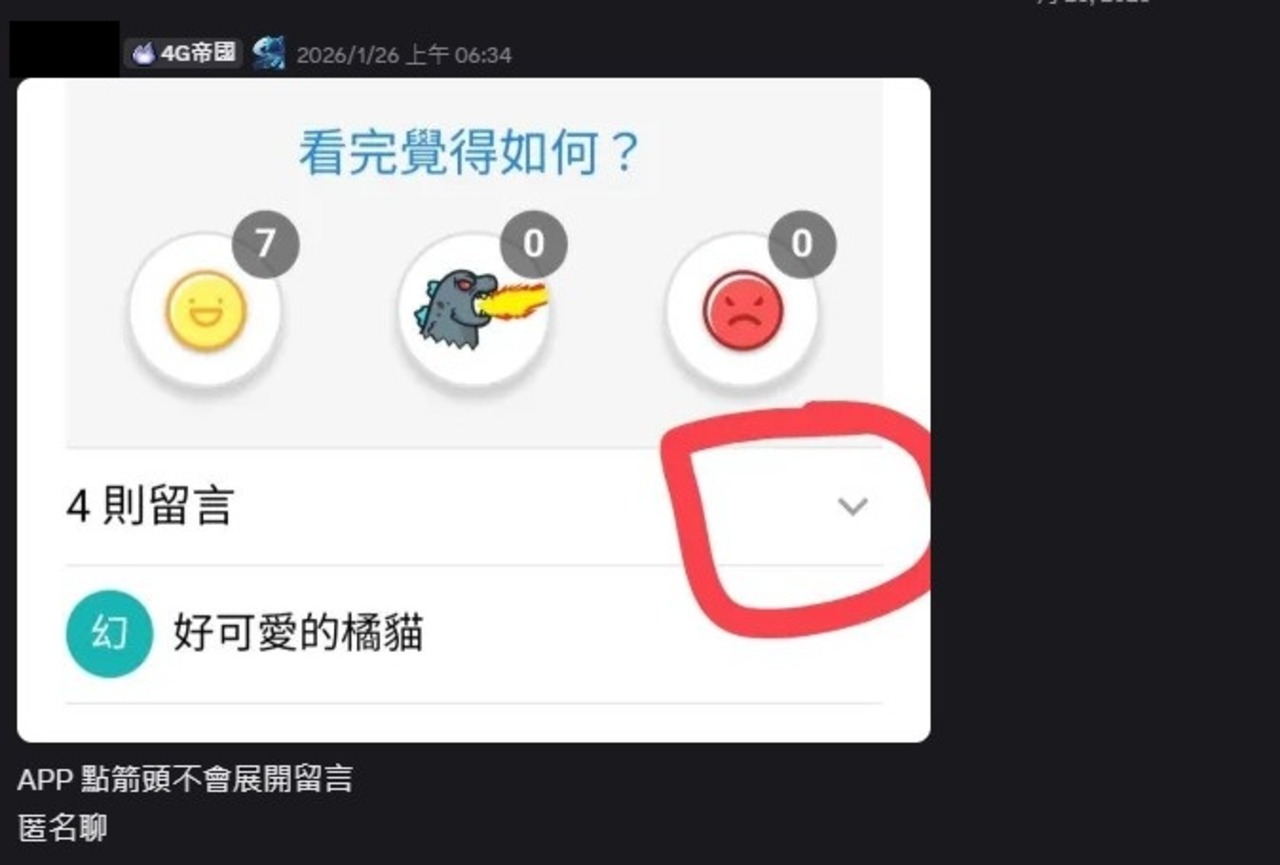Viewport: 1280px width, 865px height.
Task: Click the purple flame icon in 4G帝国 badge
Action: [145, 54]
